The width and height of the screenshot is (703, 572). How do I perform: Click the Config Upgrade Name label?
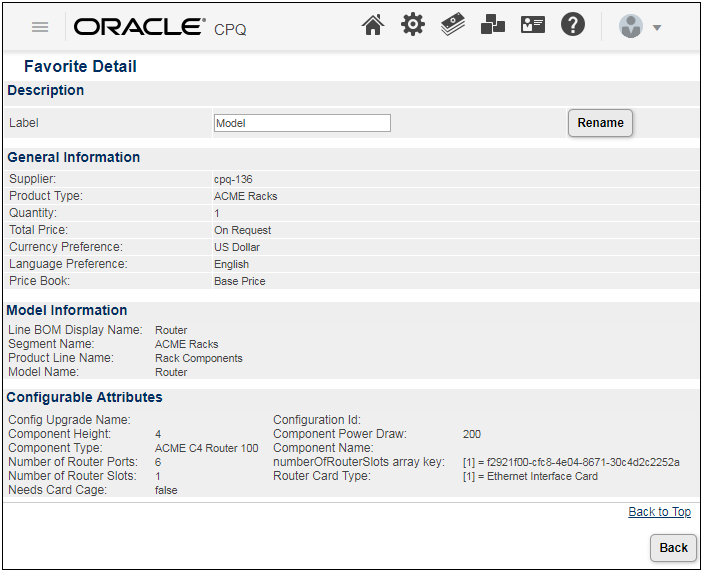[69, 420]
